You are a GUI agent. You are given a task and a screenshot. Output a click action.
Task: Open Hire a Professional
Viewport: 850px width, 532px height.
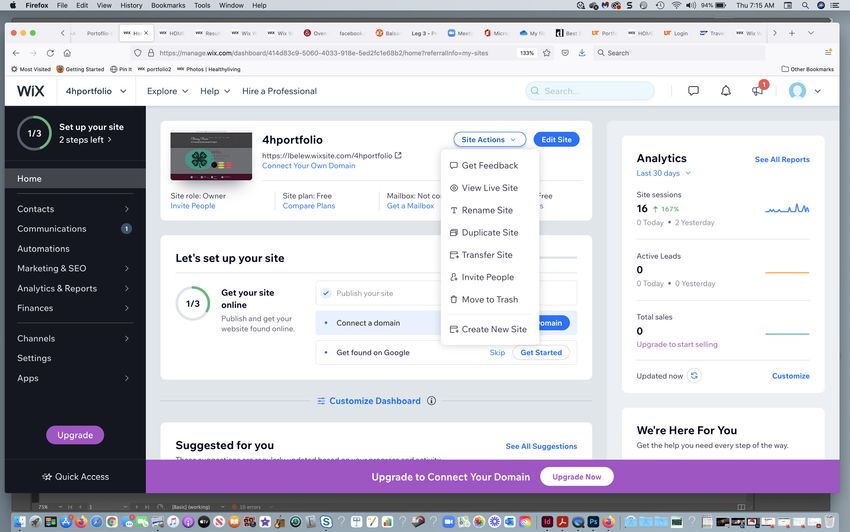279,91
